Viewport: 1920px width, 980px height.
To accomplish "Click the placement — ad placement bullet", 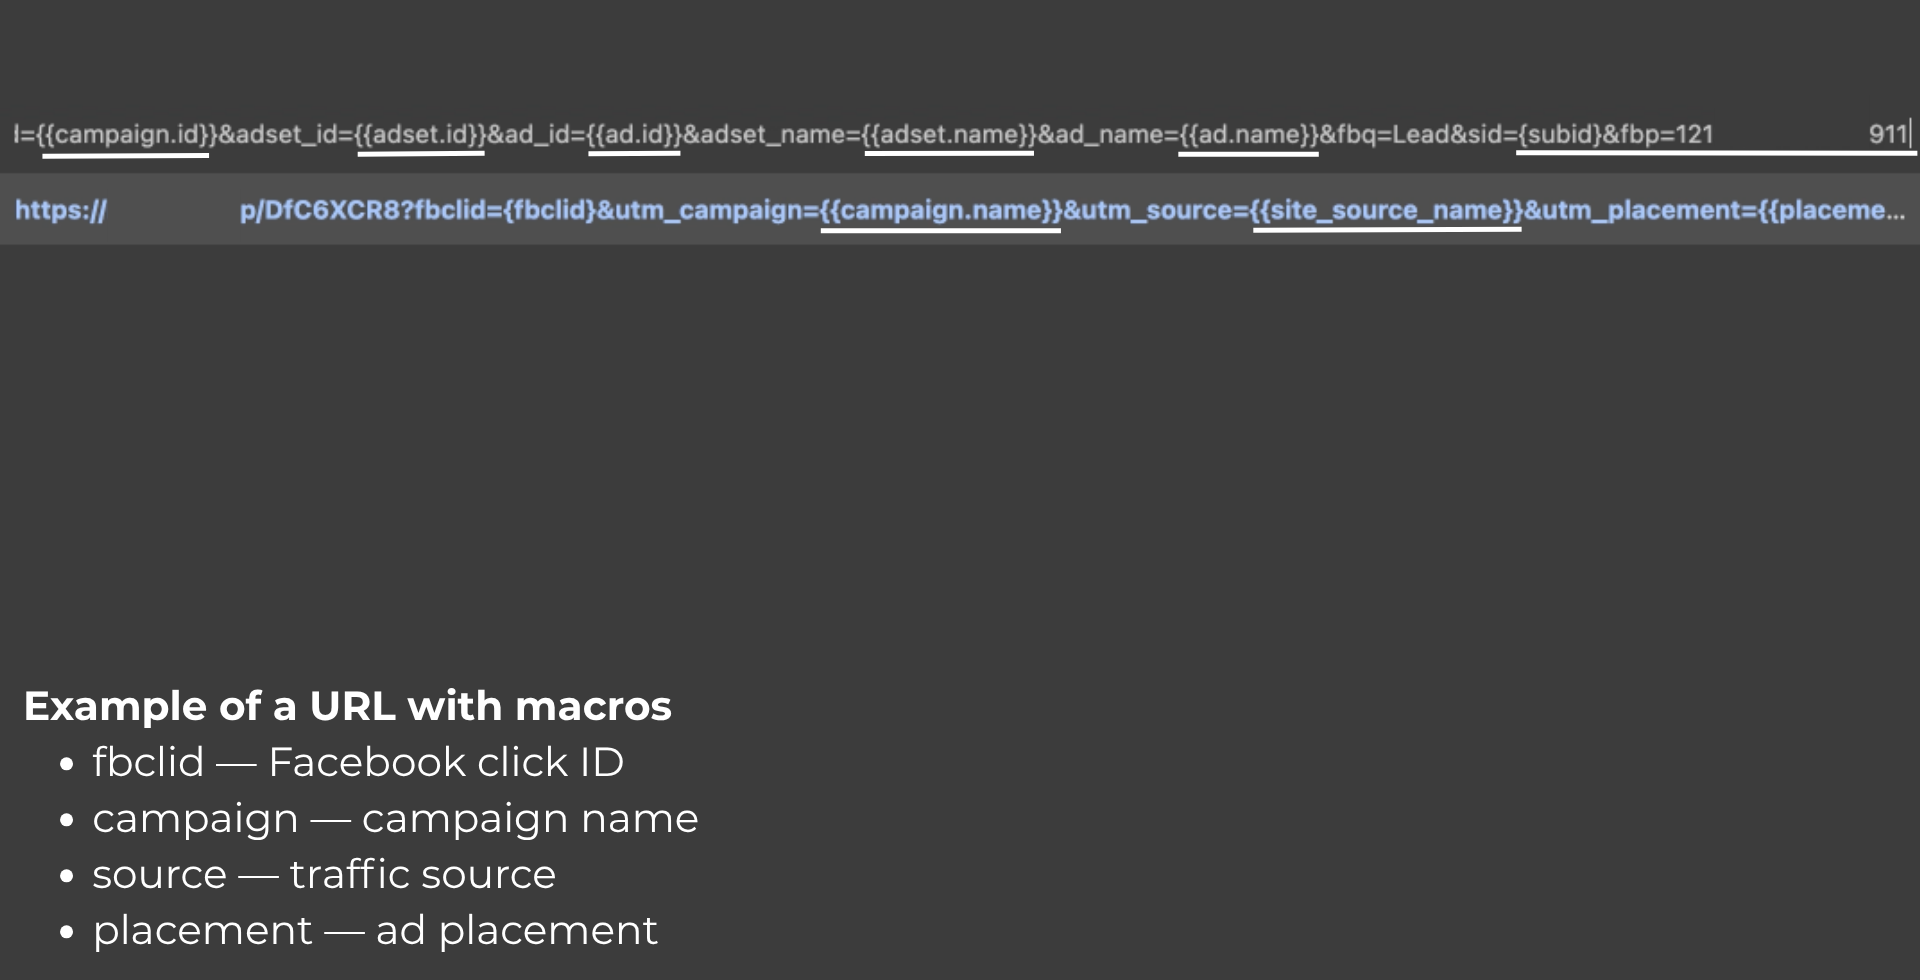I will coord(375,930).
